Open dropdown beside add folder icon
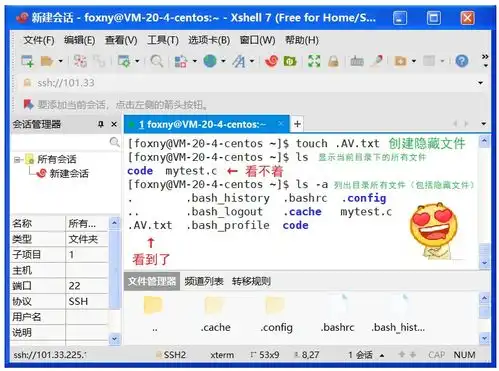Screen dimensions: 499x371 coord(414,61)
